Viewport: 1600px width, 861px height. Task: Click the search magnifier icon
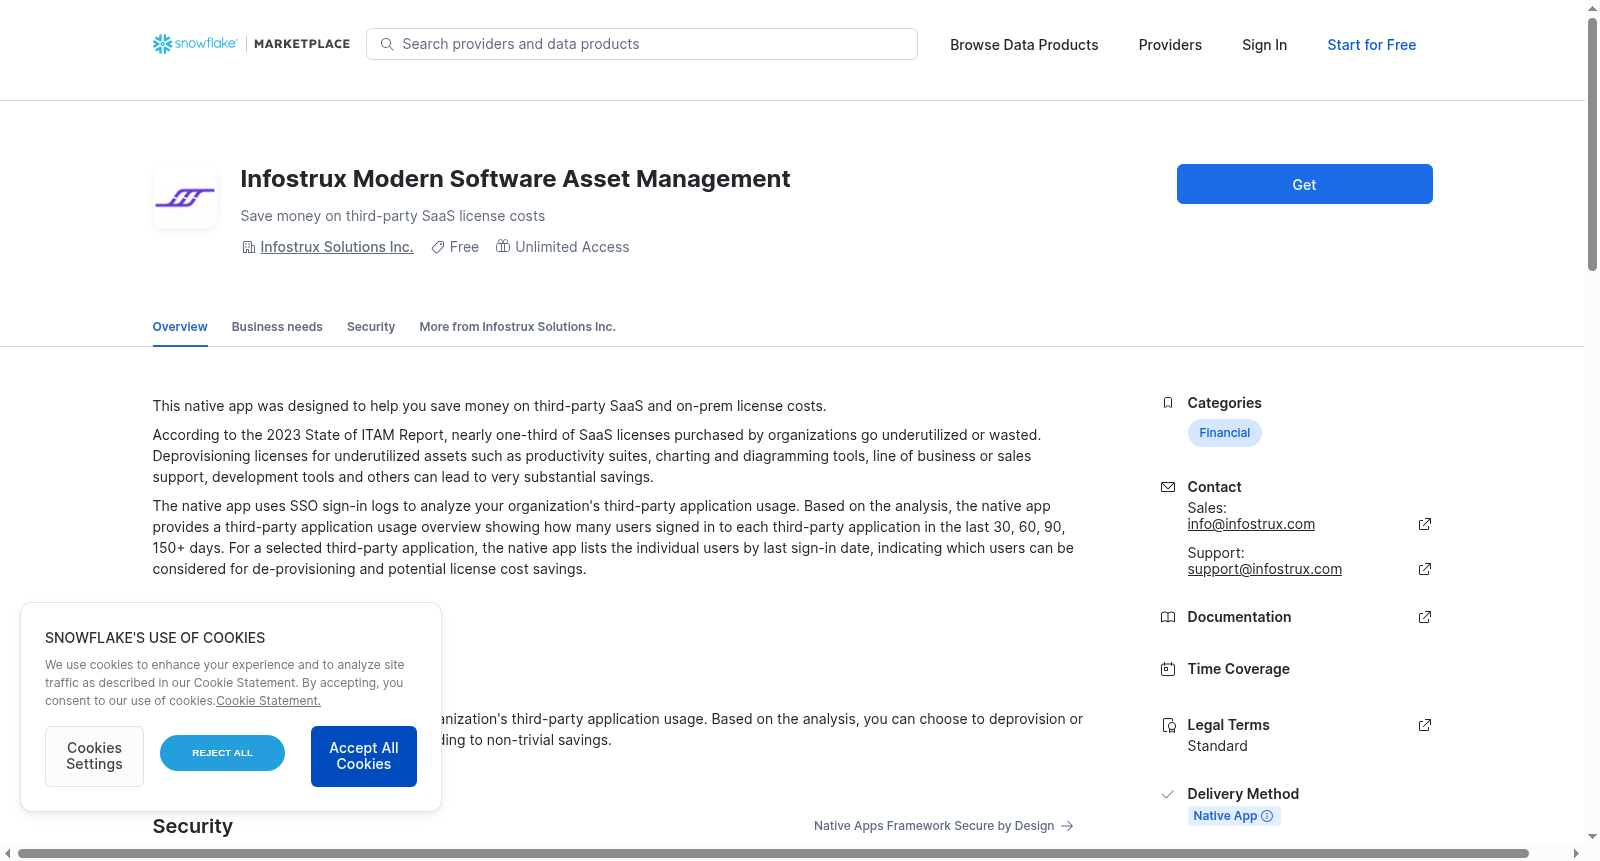pos(387,44)
